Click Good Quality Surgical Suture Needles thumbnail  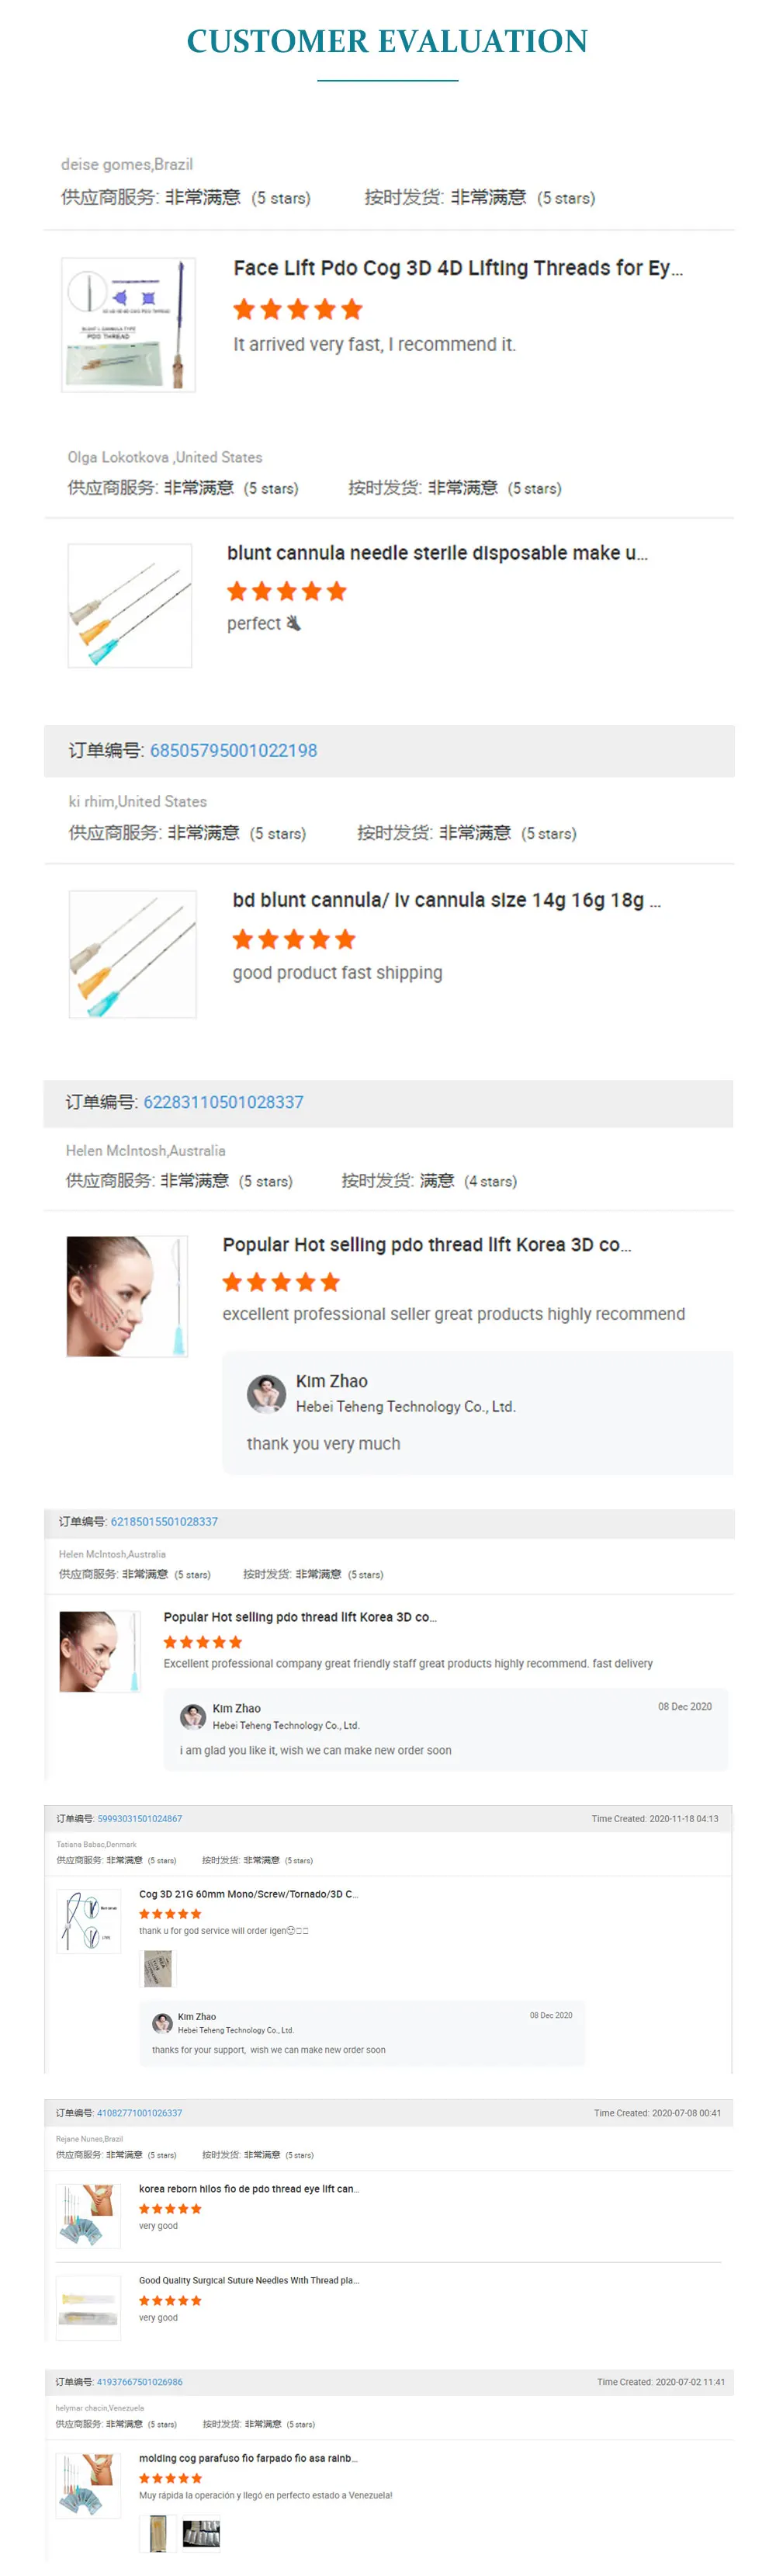(88, 2307)
